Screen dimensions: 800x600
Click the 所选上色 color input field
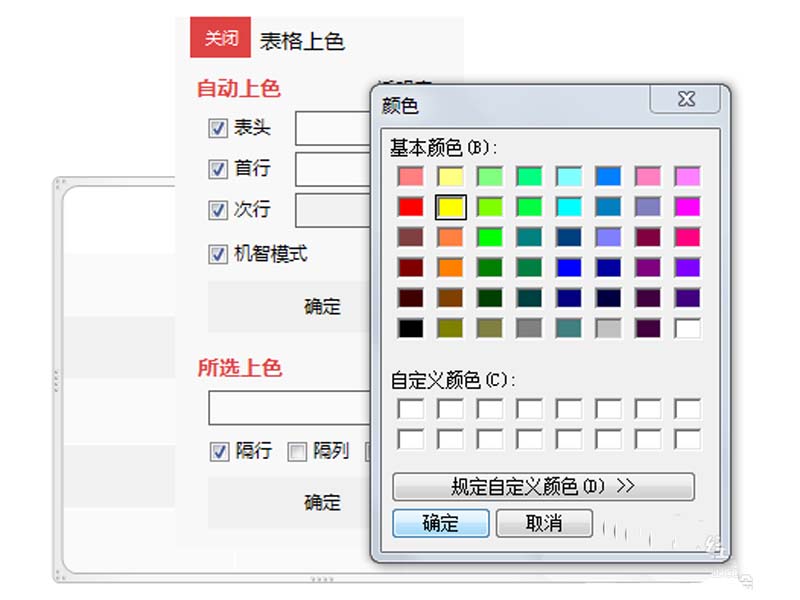(x=290, y=408)
